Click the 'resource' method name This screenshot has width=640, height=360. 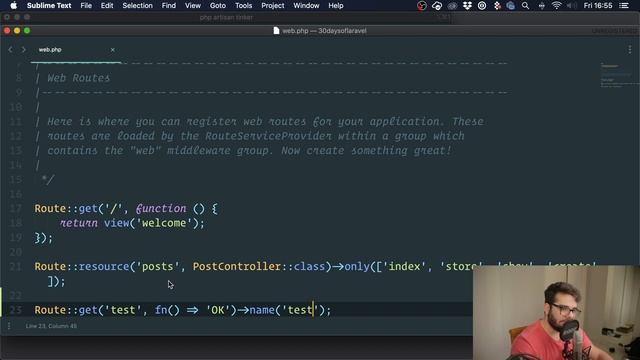[104, 267]
